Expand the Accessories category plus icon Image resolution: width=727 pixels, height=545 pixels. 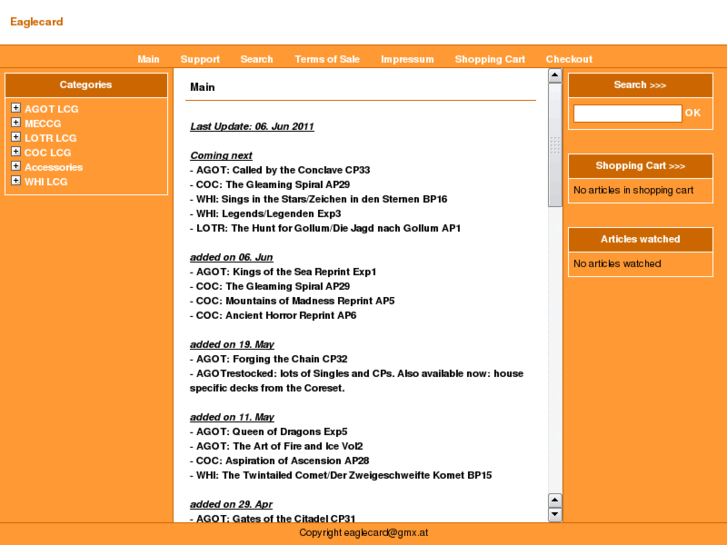point(16,166)
